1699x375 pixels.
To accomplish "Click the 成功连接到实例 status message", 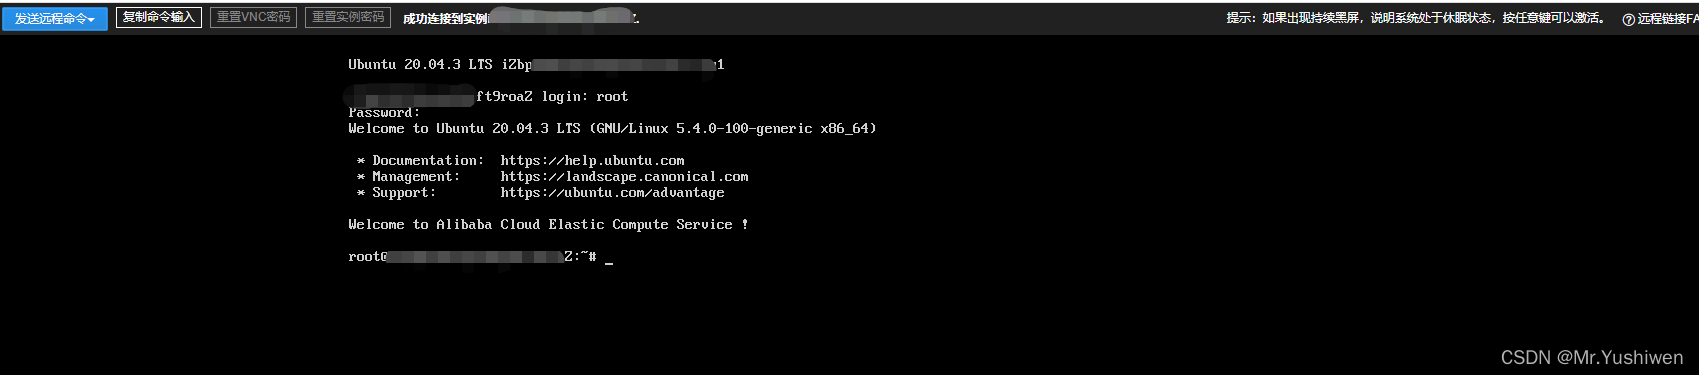I will pos(445,19).
